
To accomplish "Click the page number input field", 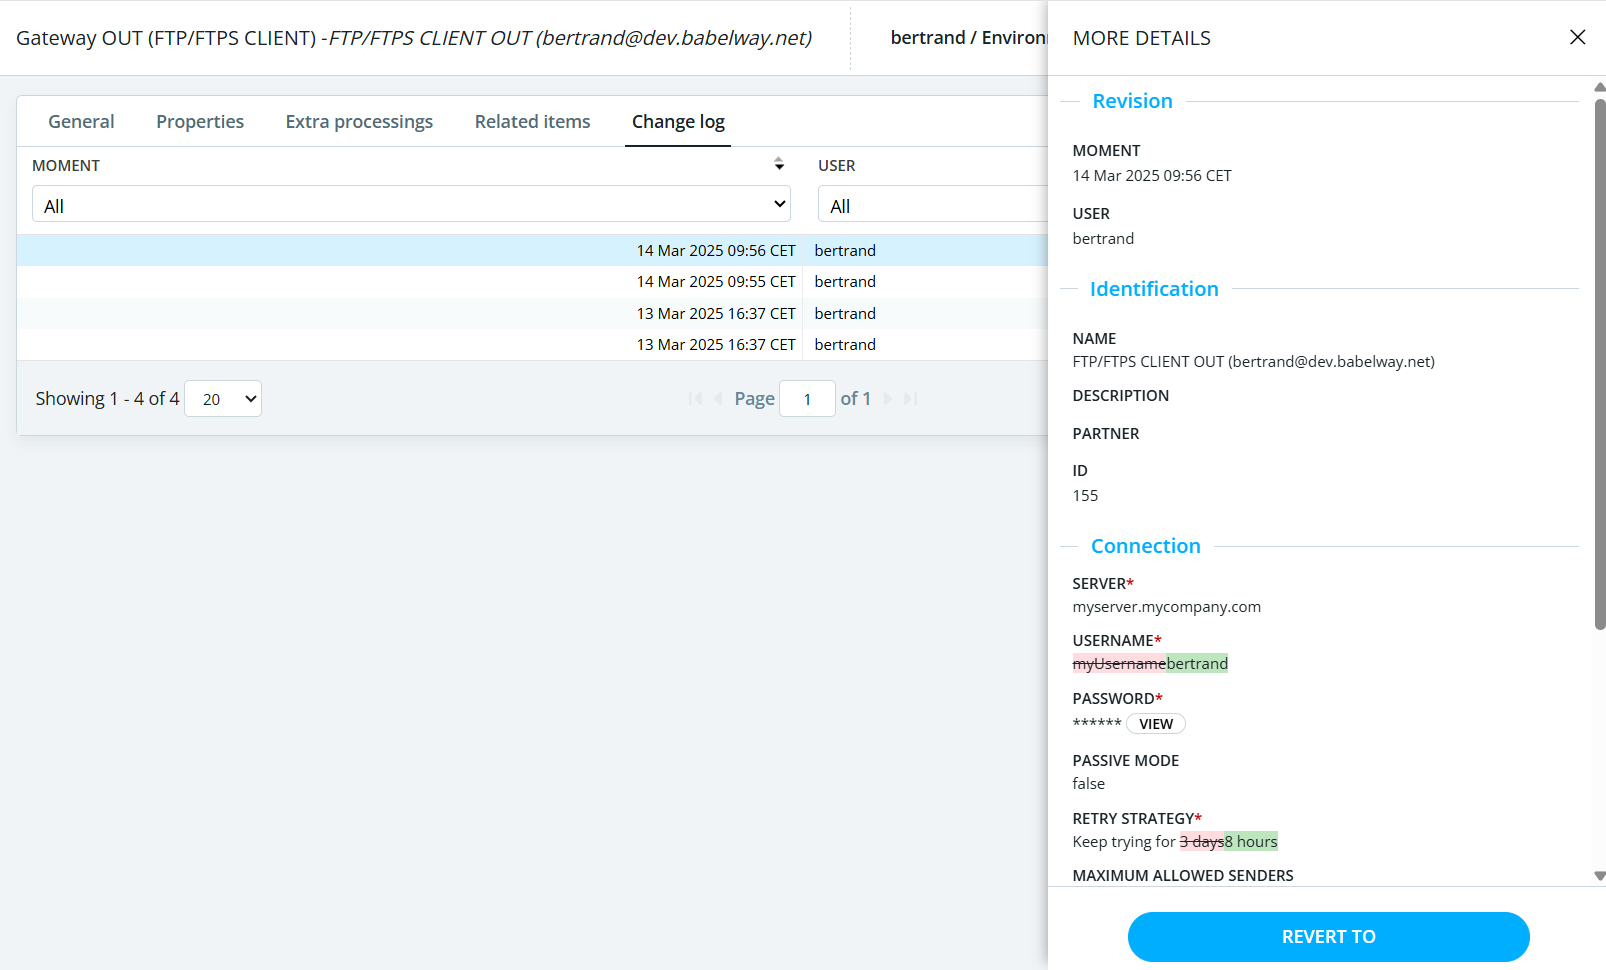I will pyautogui.click(x=807, y=399).
